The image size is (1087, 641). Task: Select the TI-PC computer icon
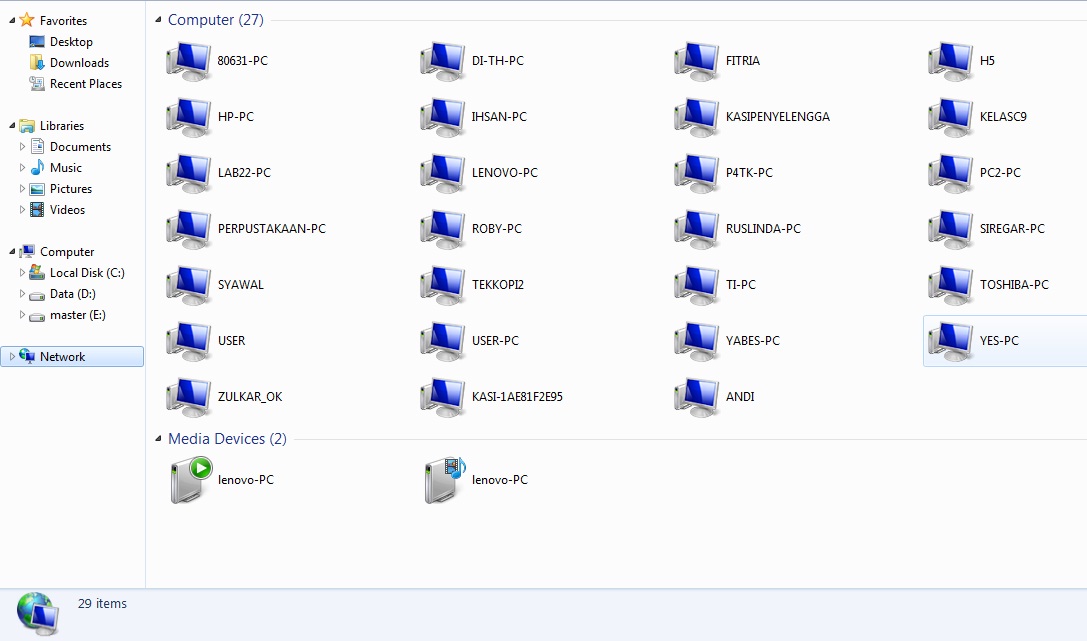[x=697, y=286]
